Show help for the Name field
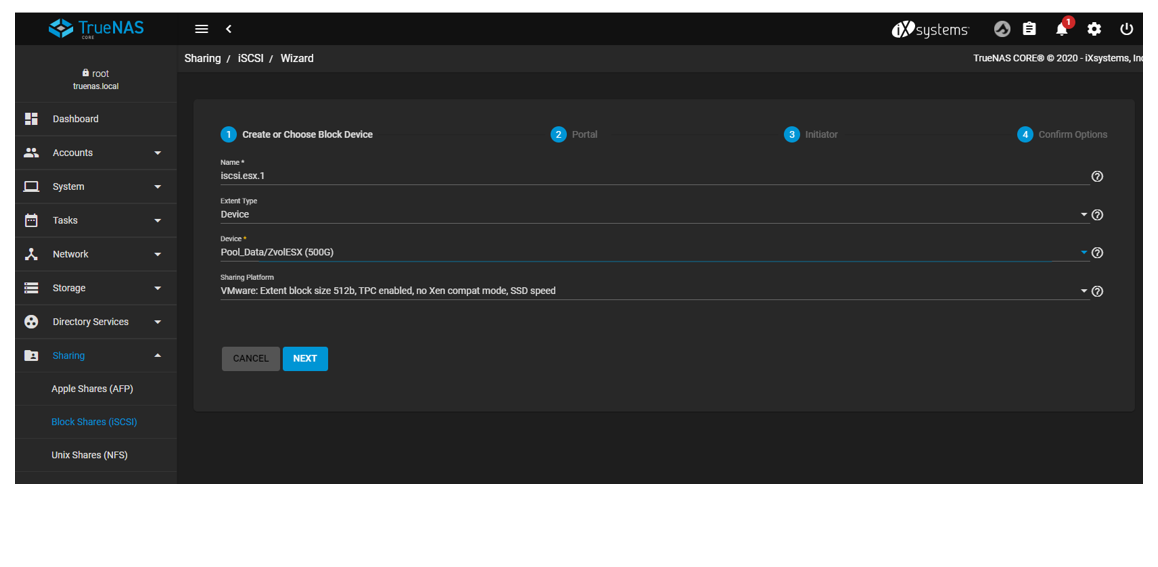This screenshot has height=567, width=1158. click(x=1097, y=176)
